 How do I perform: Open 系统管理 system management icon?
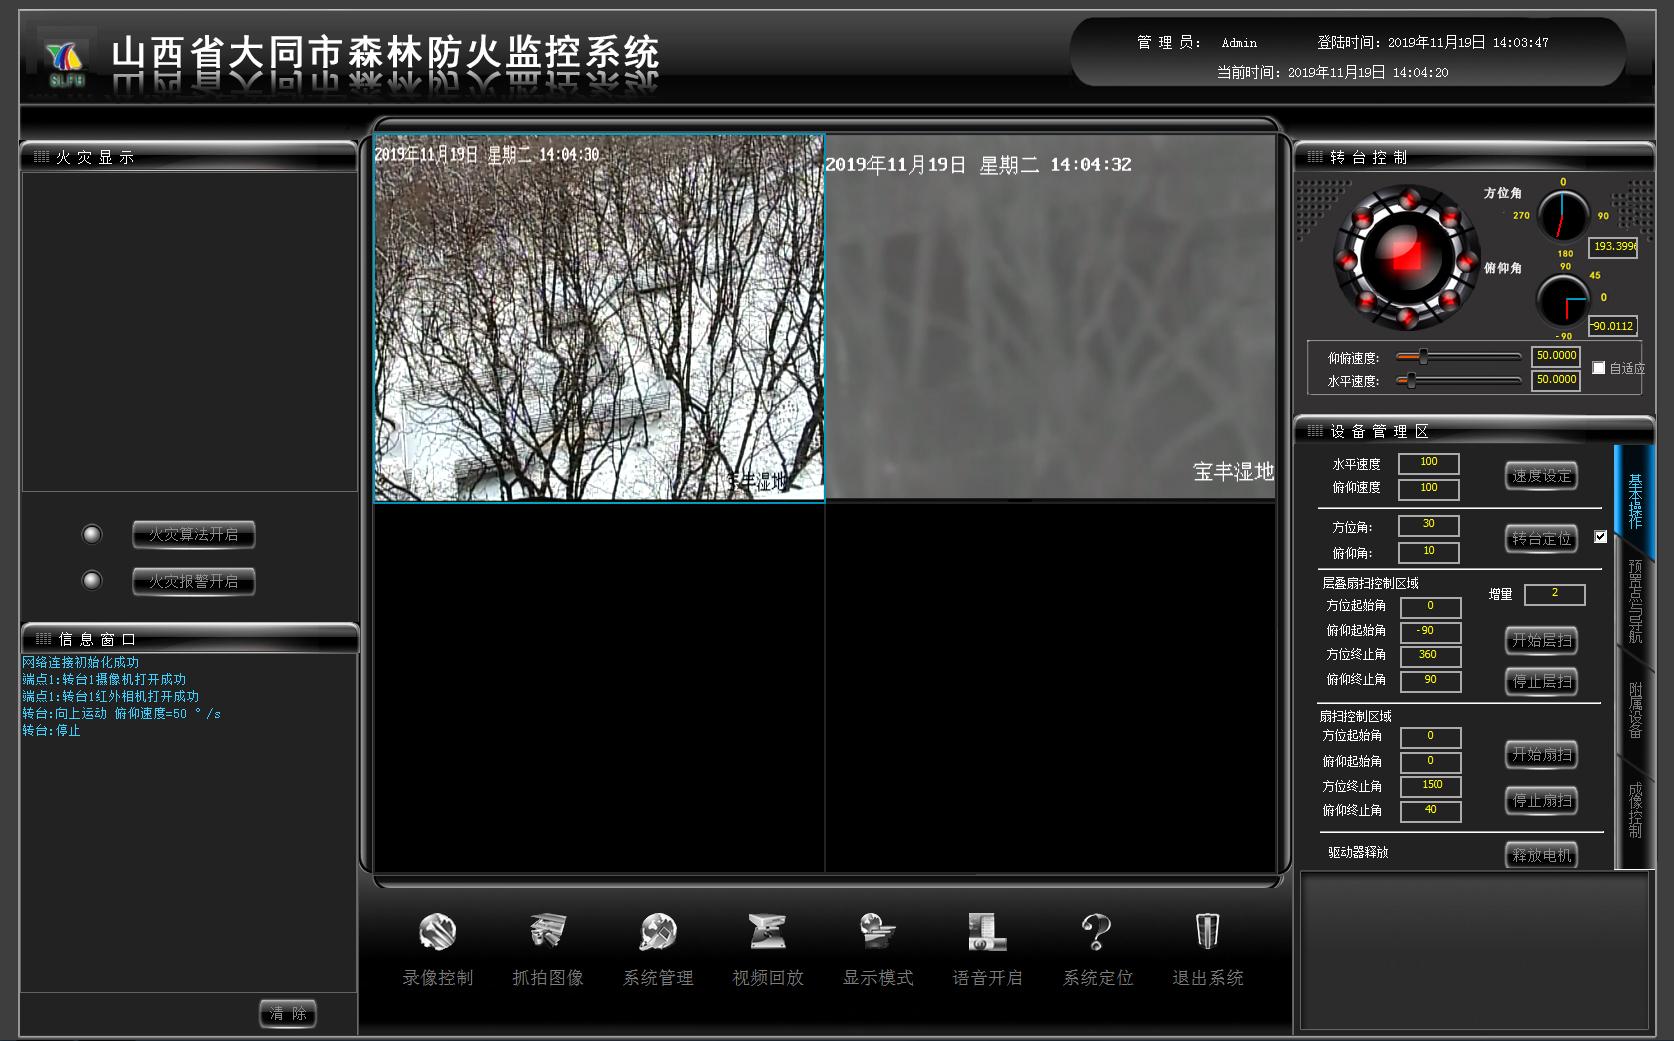point(658,932)
